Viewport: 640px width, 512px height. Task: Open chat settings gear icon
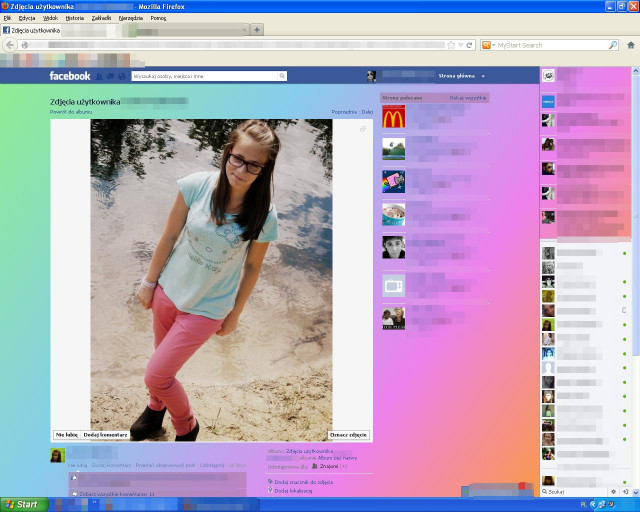coord(613,492)
